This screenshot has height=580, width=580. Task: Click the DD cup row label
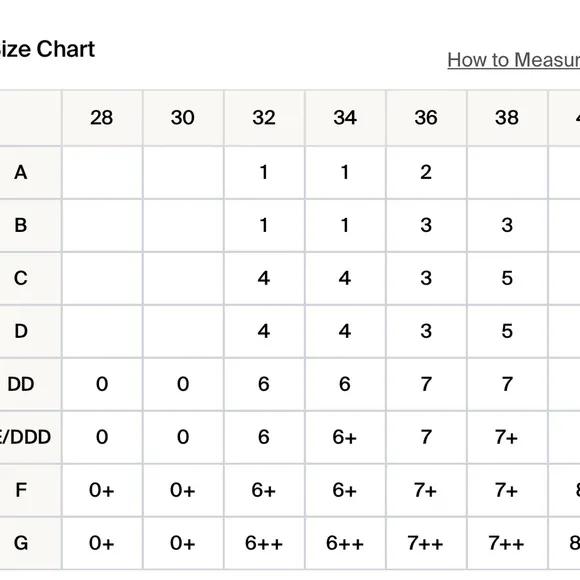click(21, 384)
